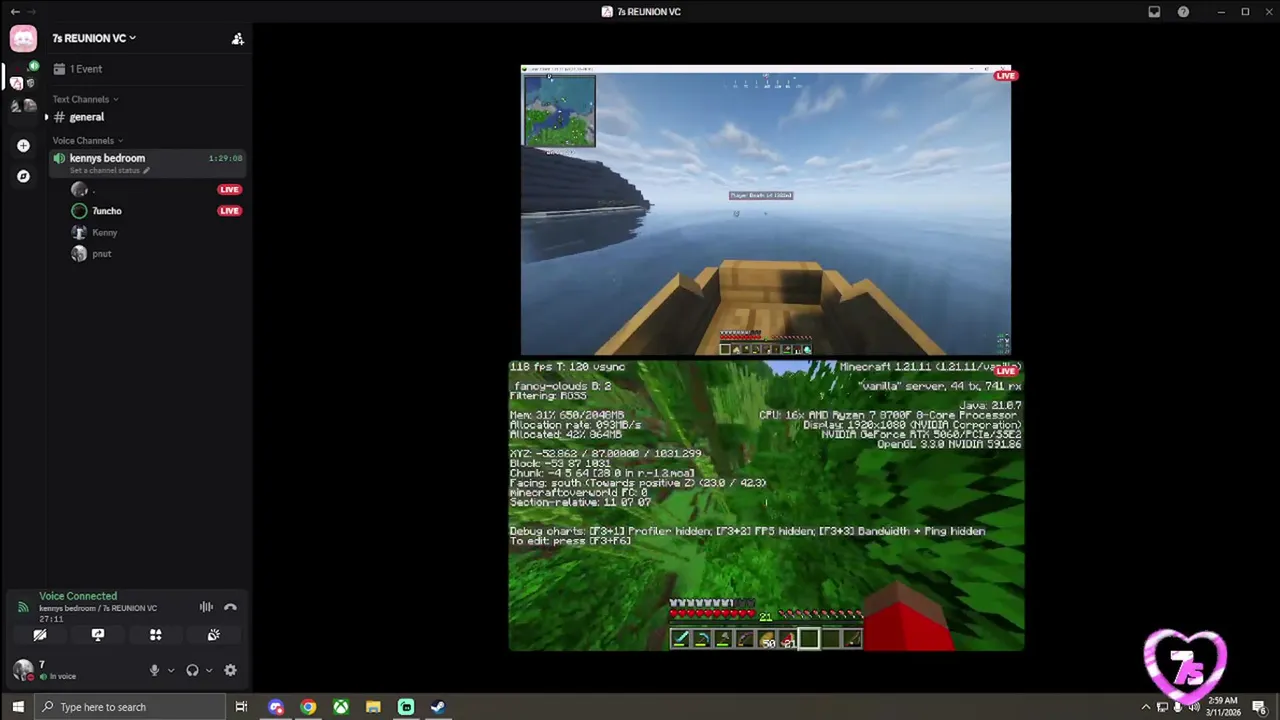Open File Explorer from the taskbar

point(373,707)
